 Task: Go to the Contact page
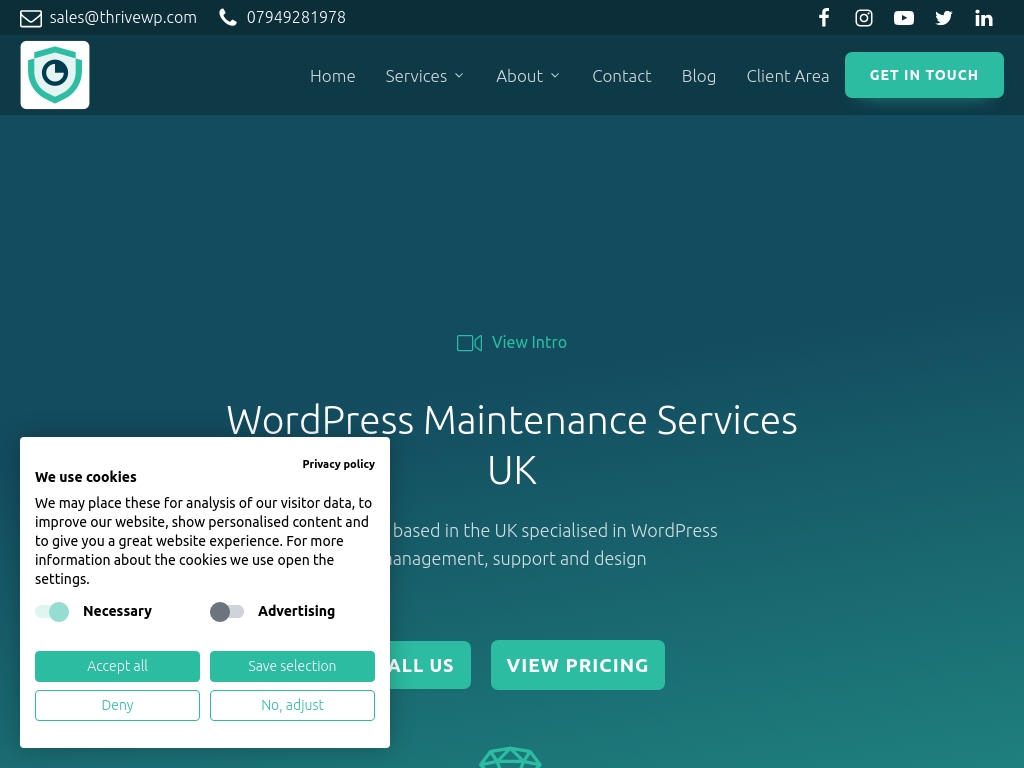[x=622, y=76]
